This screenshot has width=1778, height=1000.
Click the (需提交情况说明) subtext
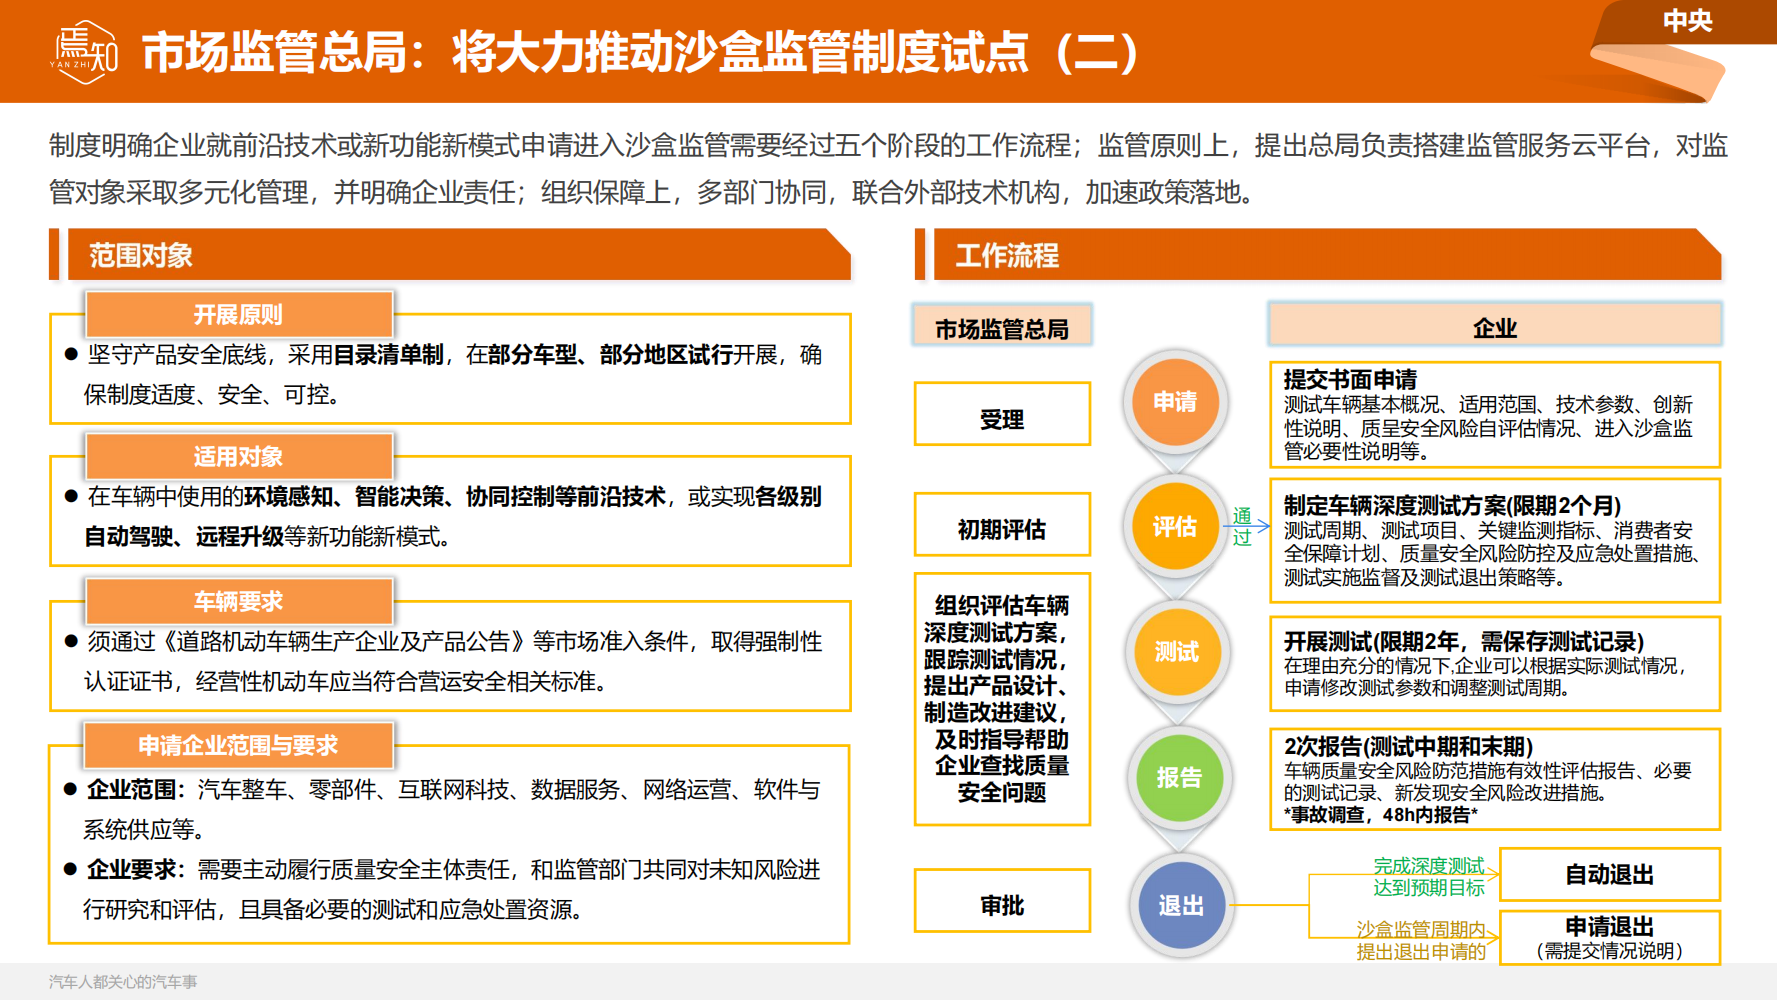pyautogui.click(x=1610, y=951)
